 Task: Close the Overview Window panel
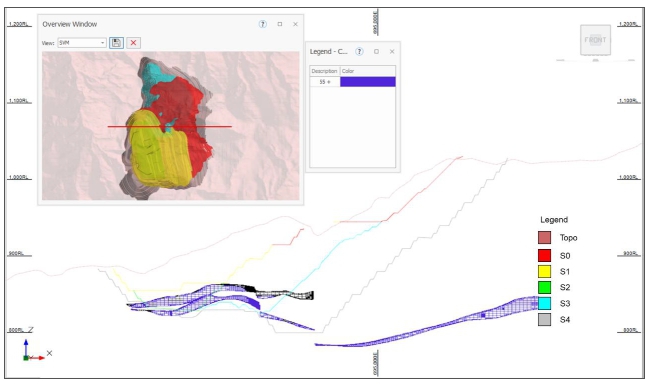tap(295, 24)
